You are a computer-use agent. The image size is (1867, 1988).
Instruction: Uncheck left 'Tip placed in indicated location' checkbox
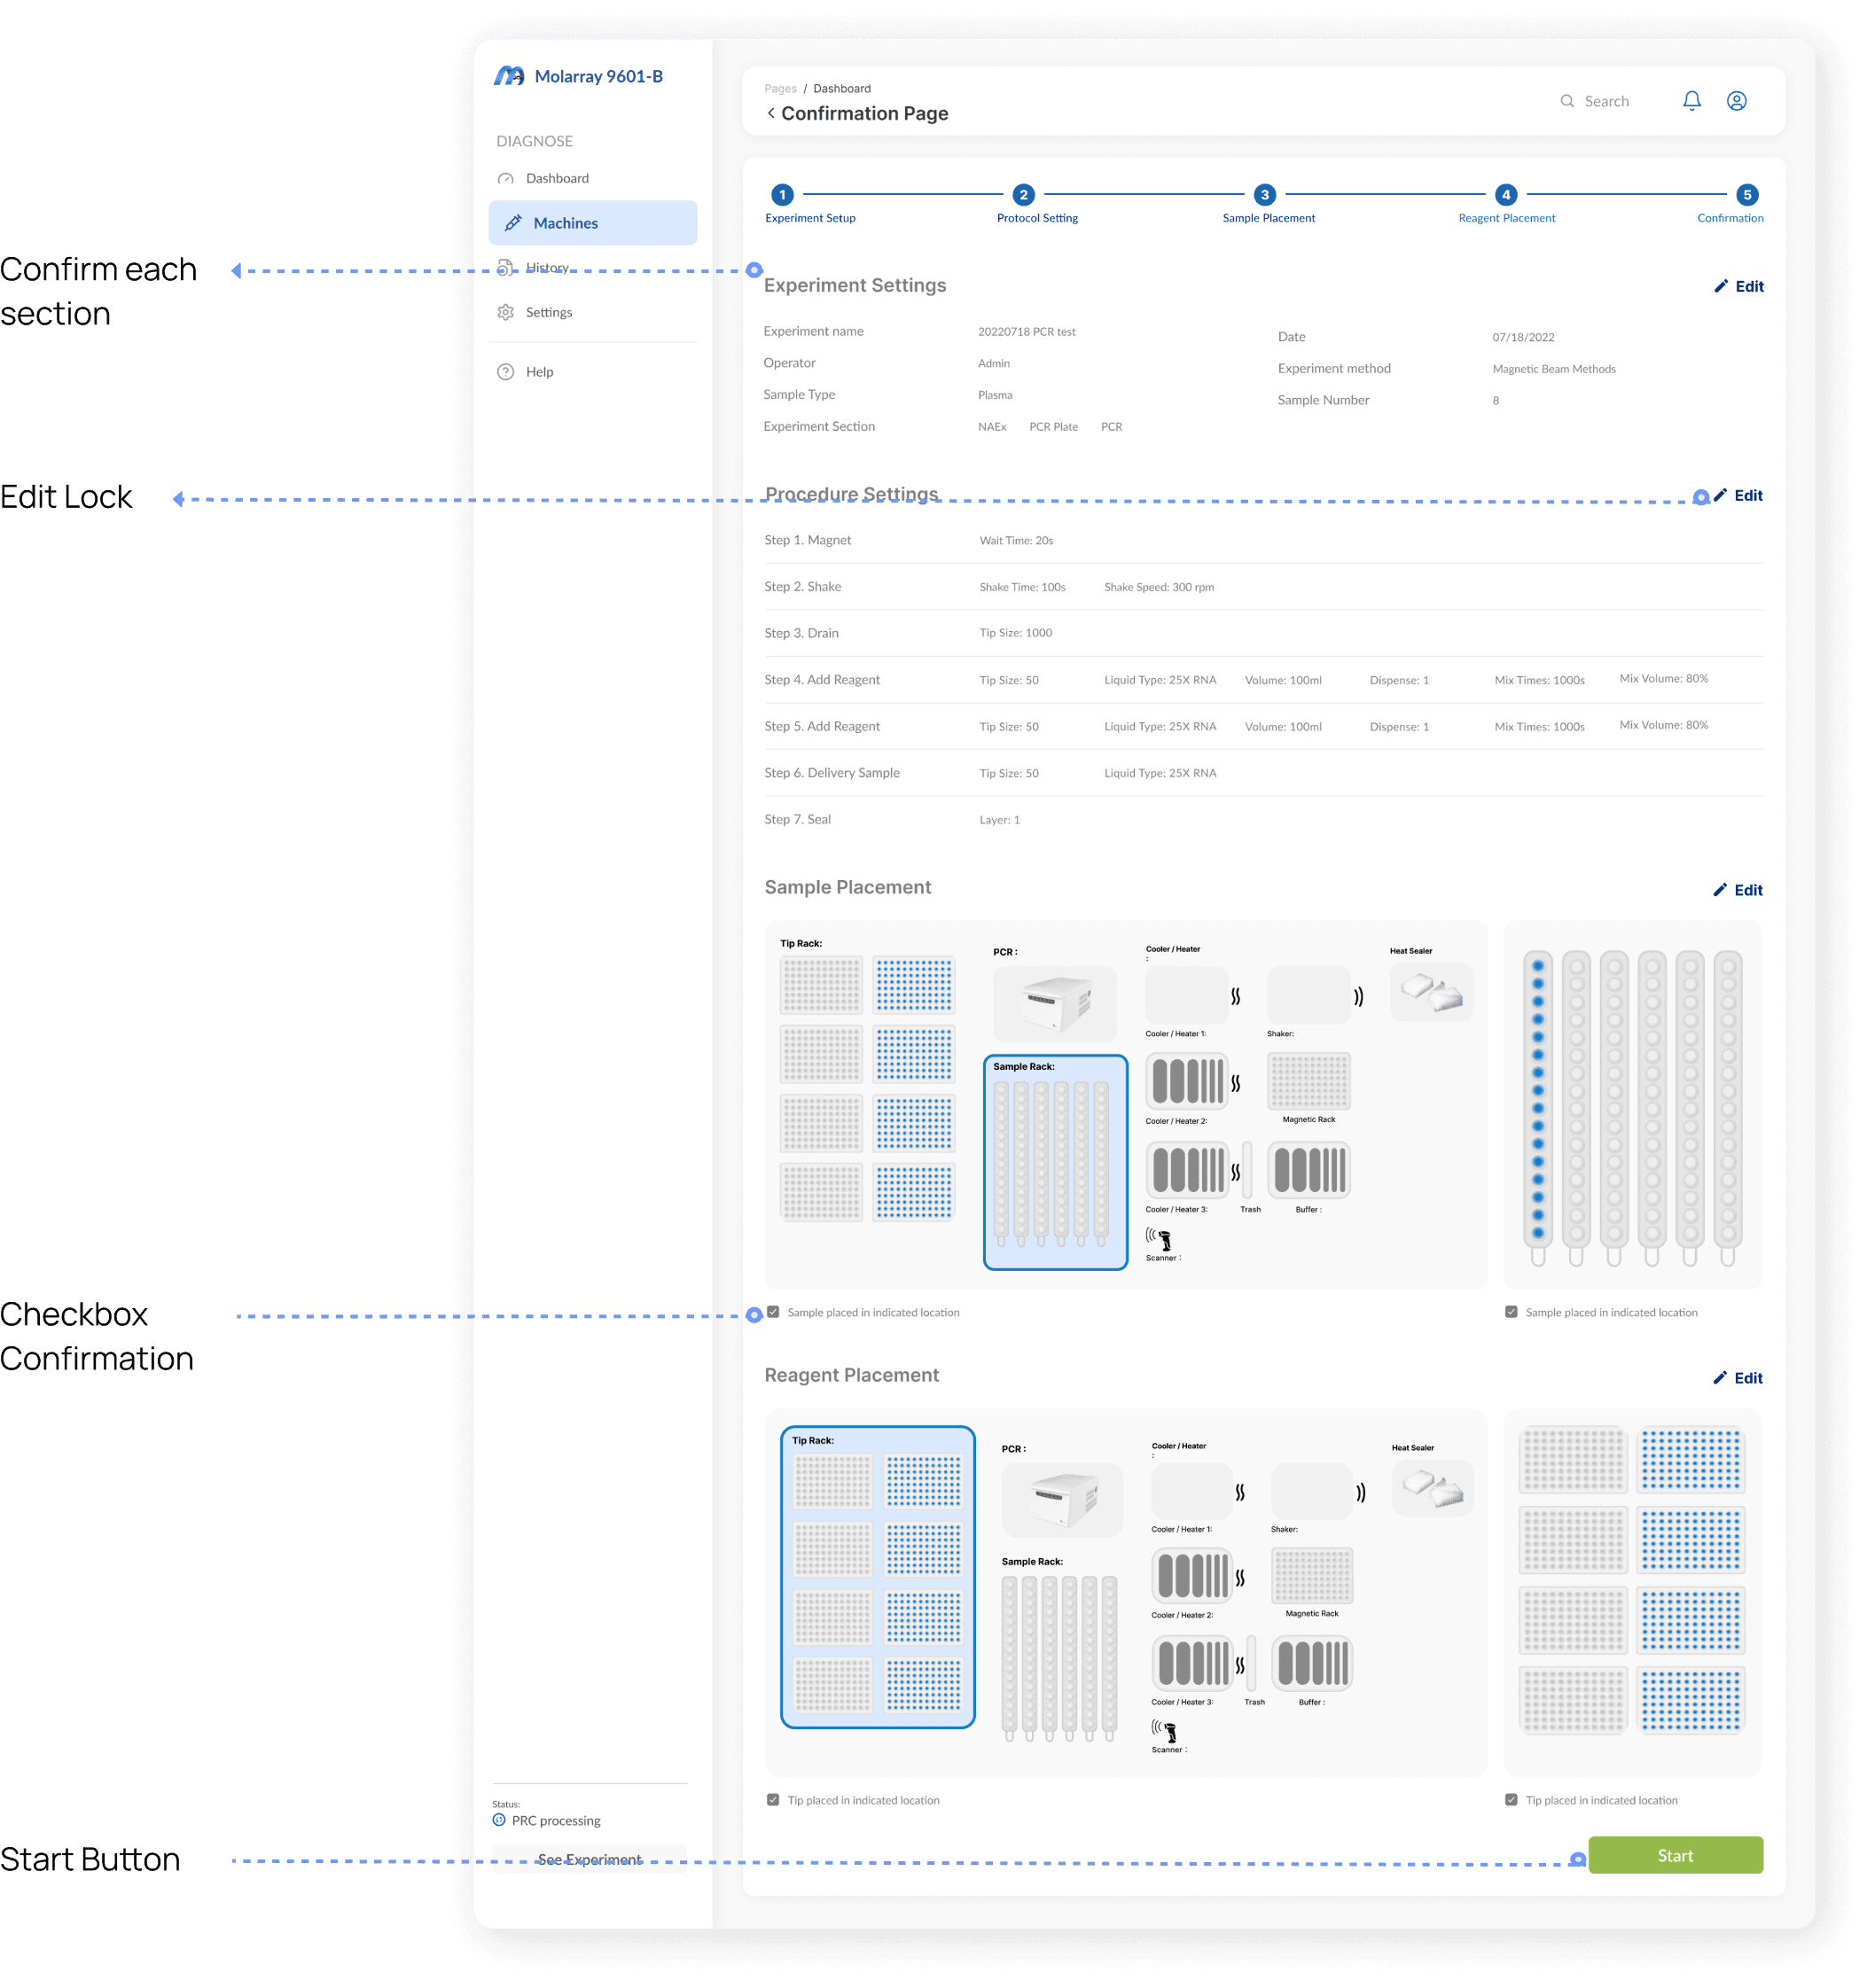click(773, 1799)
